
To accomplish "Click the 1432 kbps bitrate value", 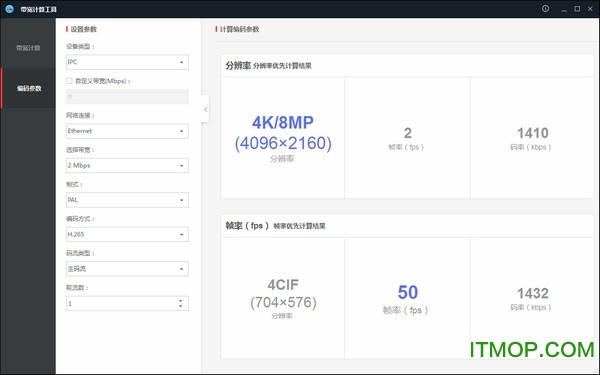I will point(533,293).
